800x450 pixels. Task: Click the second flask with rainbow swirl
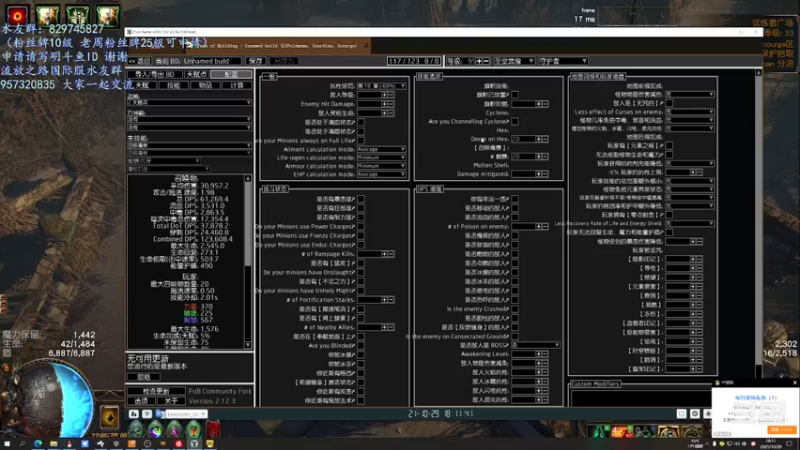[x=156, y=430]
